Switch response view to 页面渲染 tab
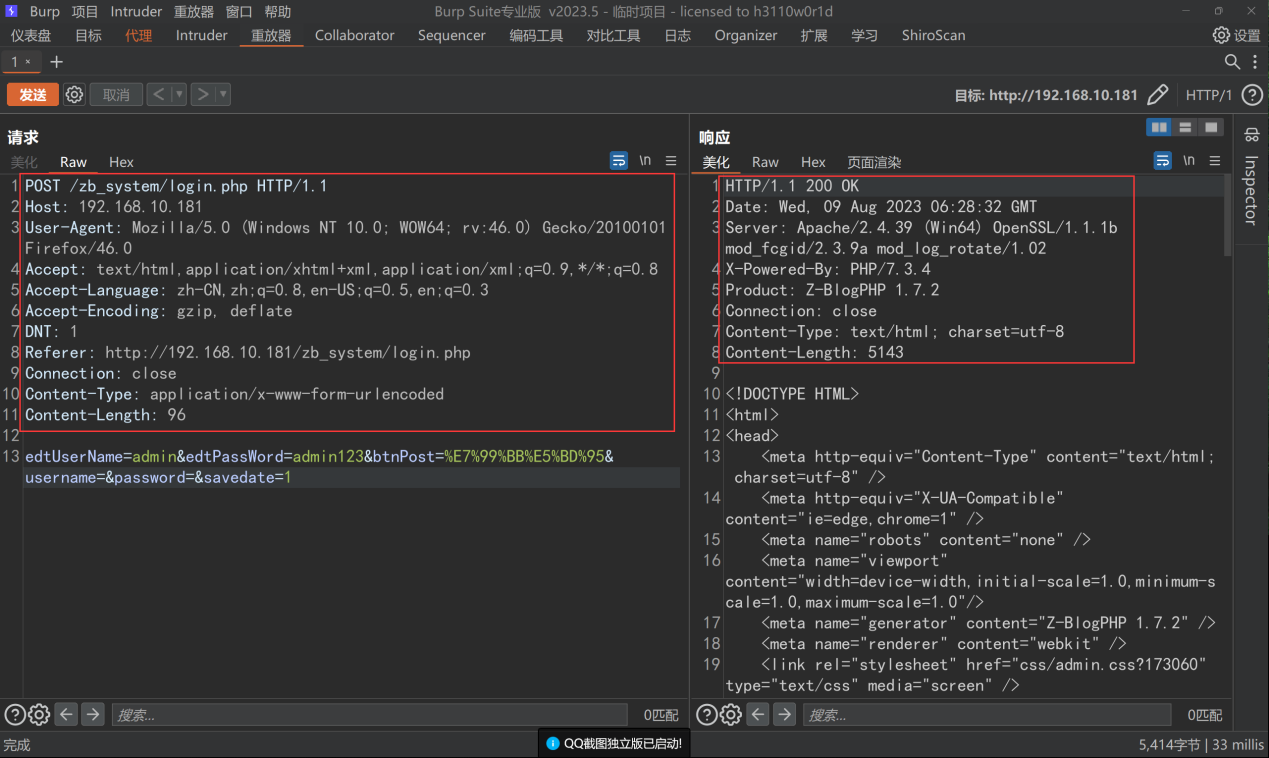 coord(873,162)
